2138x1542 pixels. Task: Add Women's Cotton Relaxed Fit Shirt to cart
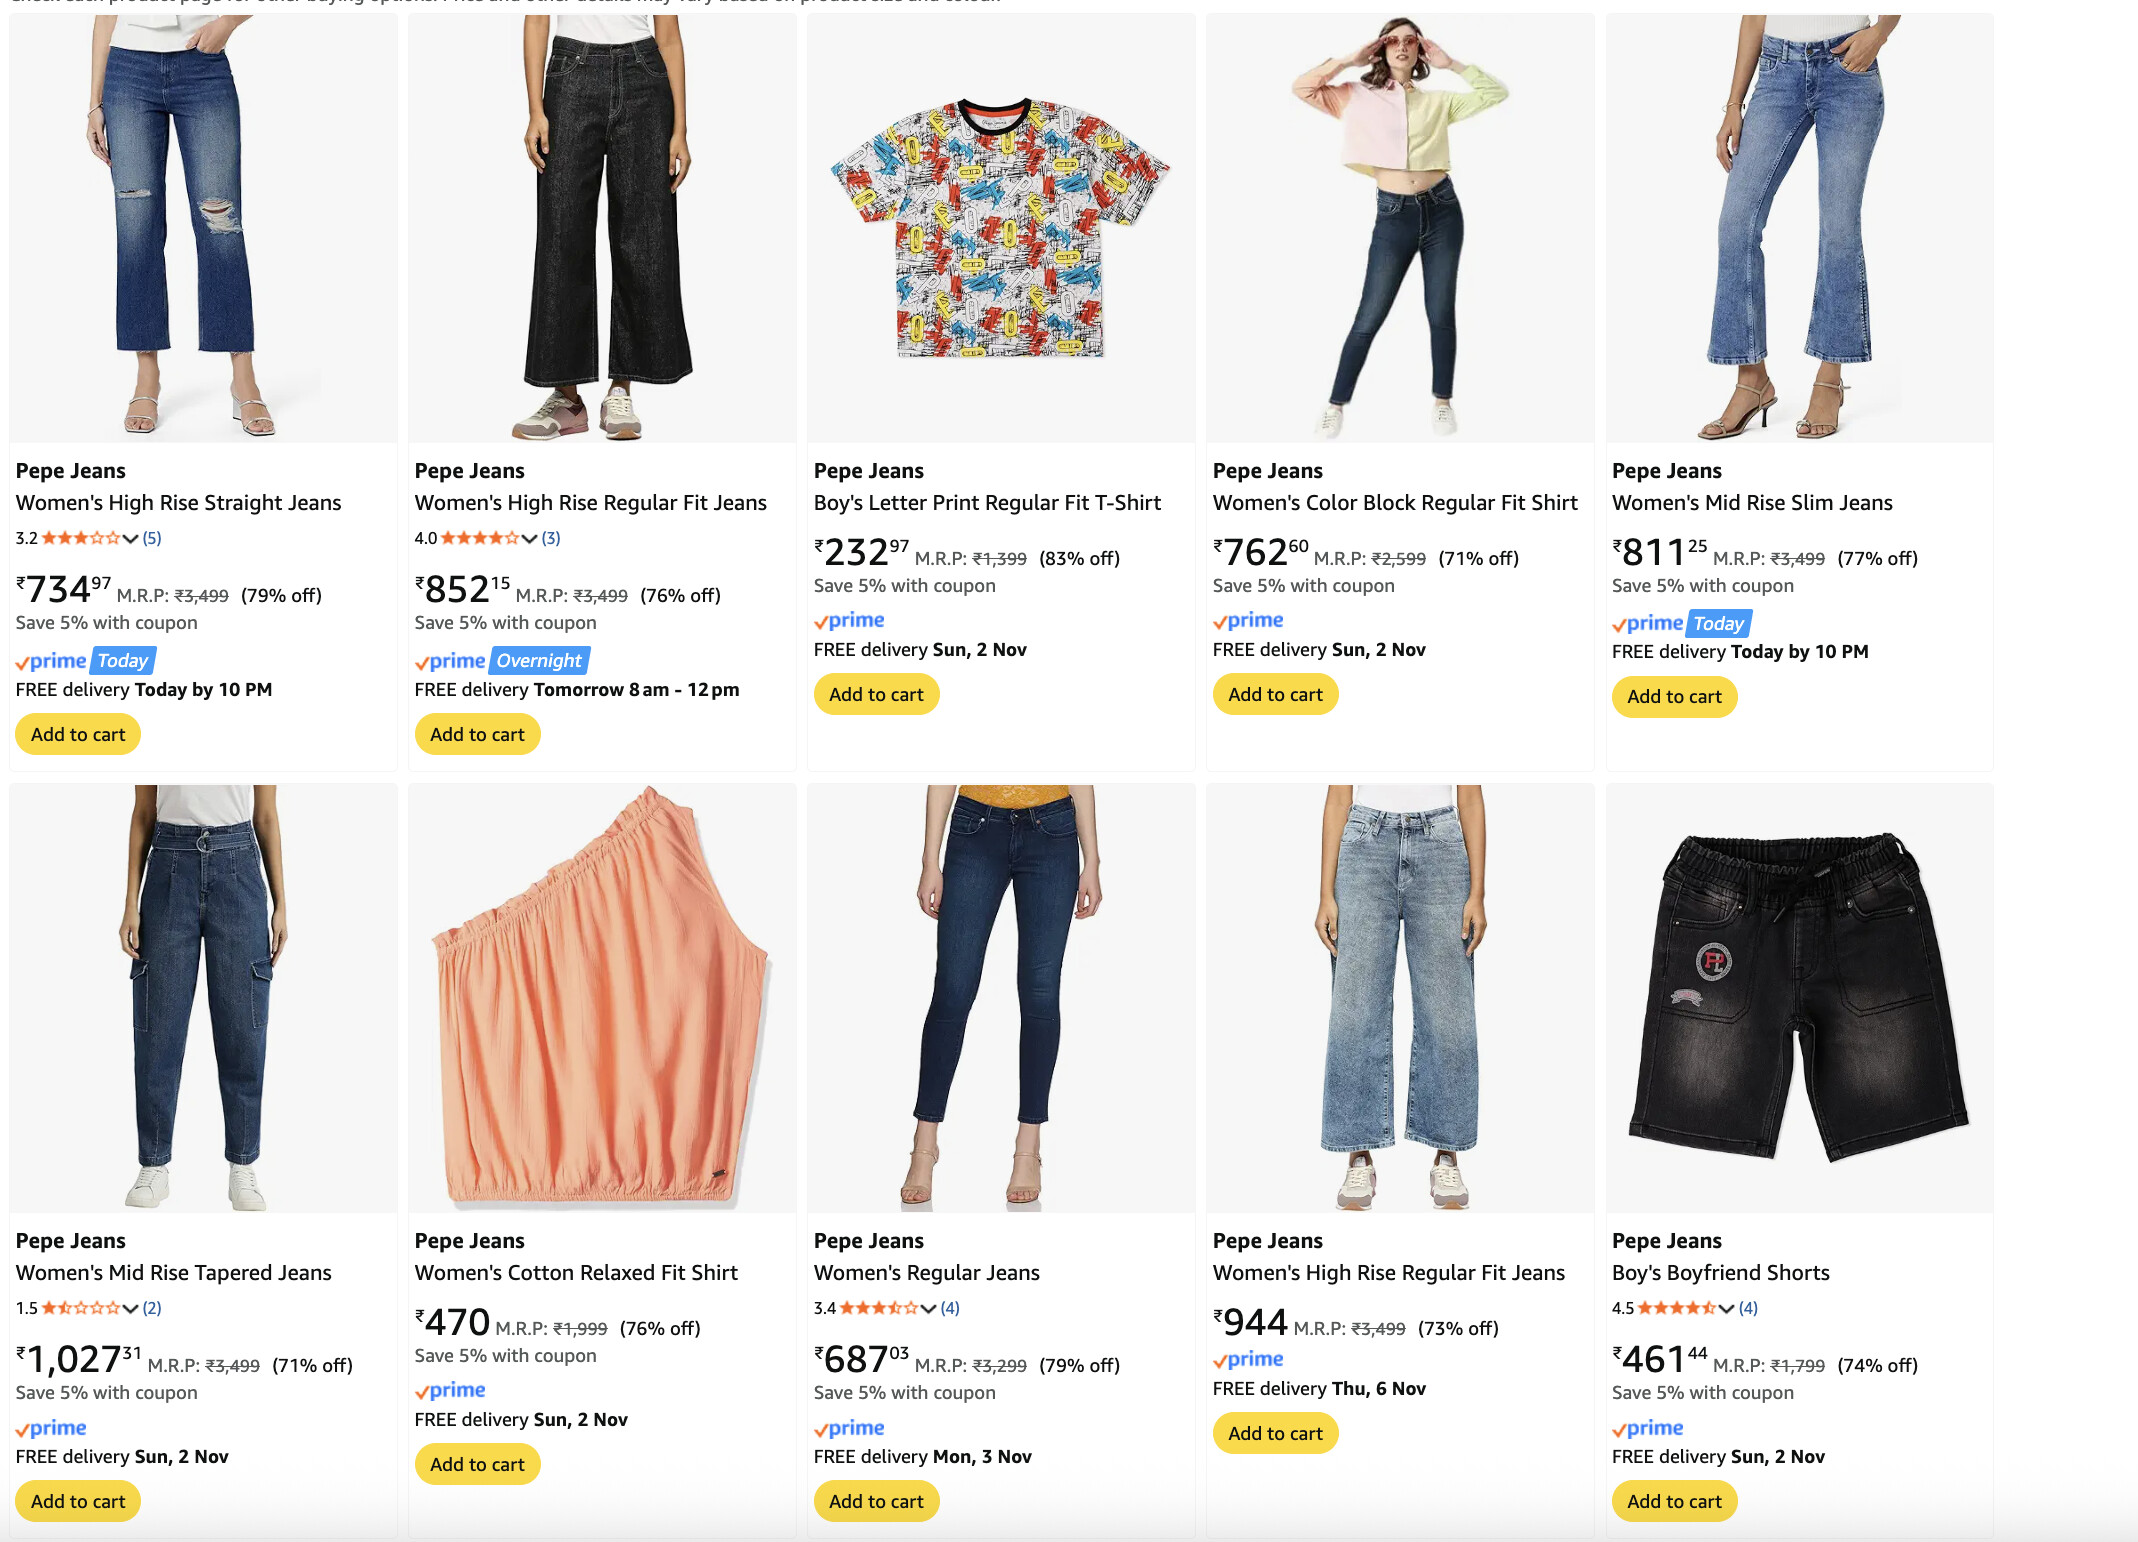pos(477,1465)
